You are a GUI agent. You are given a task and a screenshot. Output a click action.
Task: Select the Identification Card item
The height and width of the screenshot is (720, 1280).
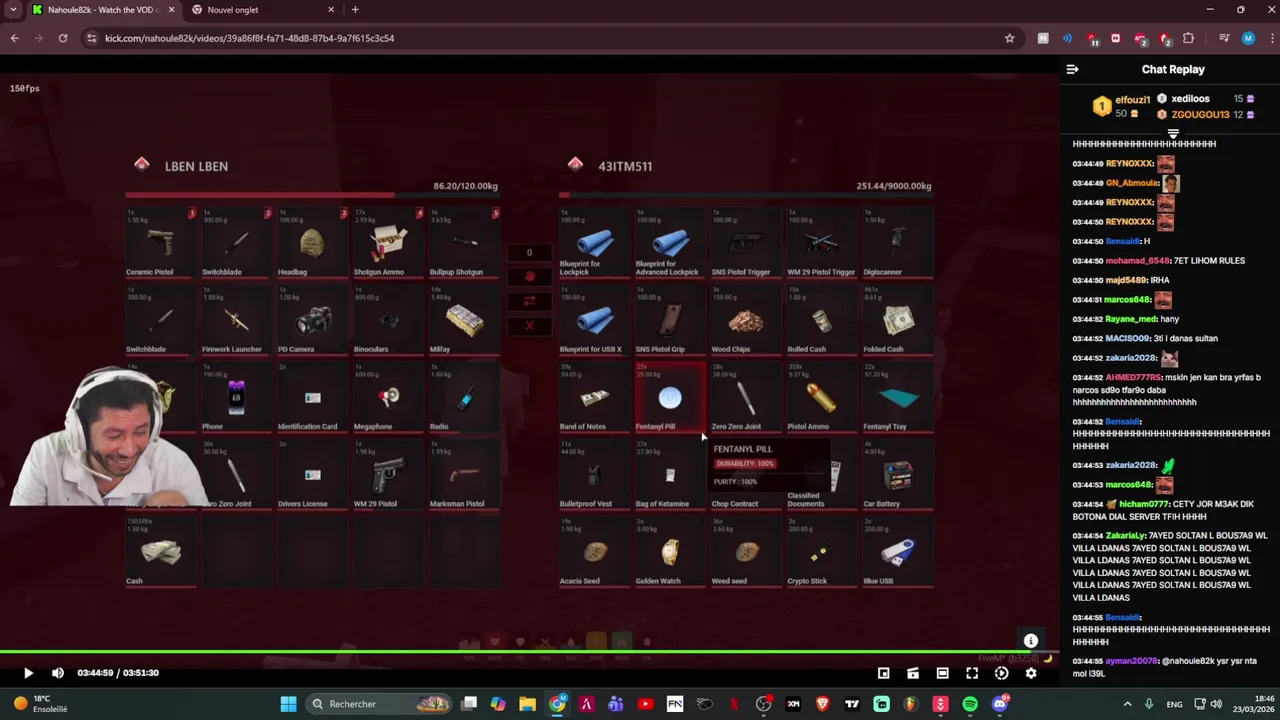[312, 397]
